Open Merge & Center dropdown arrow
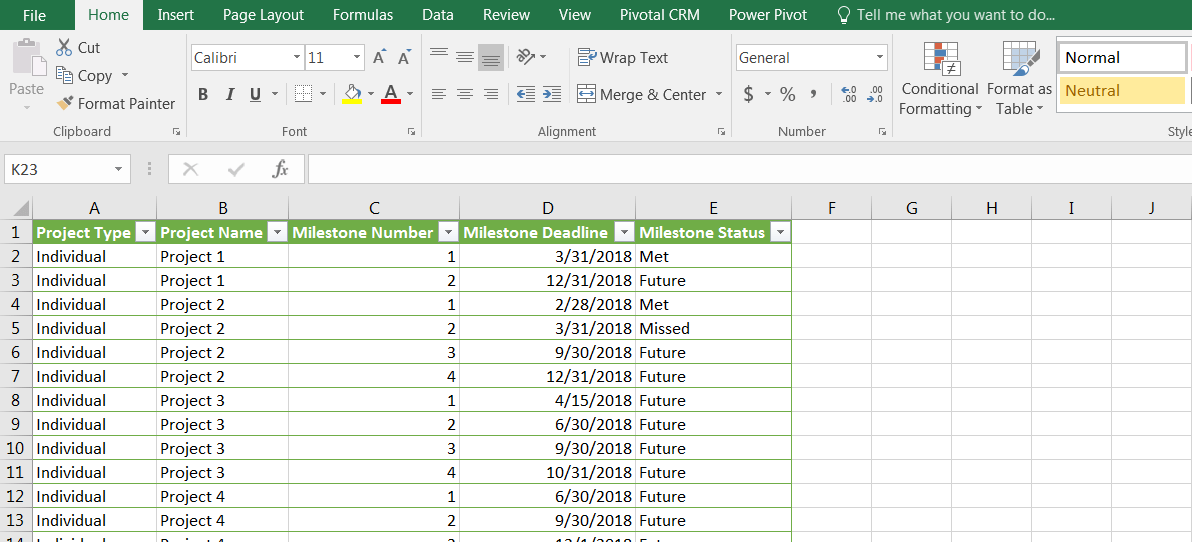 click(x=719, y=94)
